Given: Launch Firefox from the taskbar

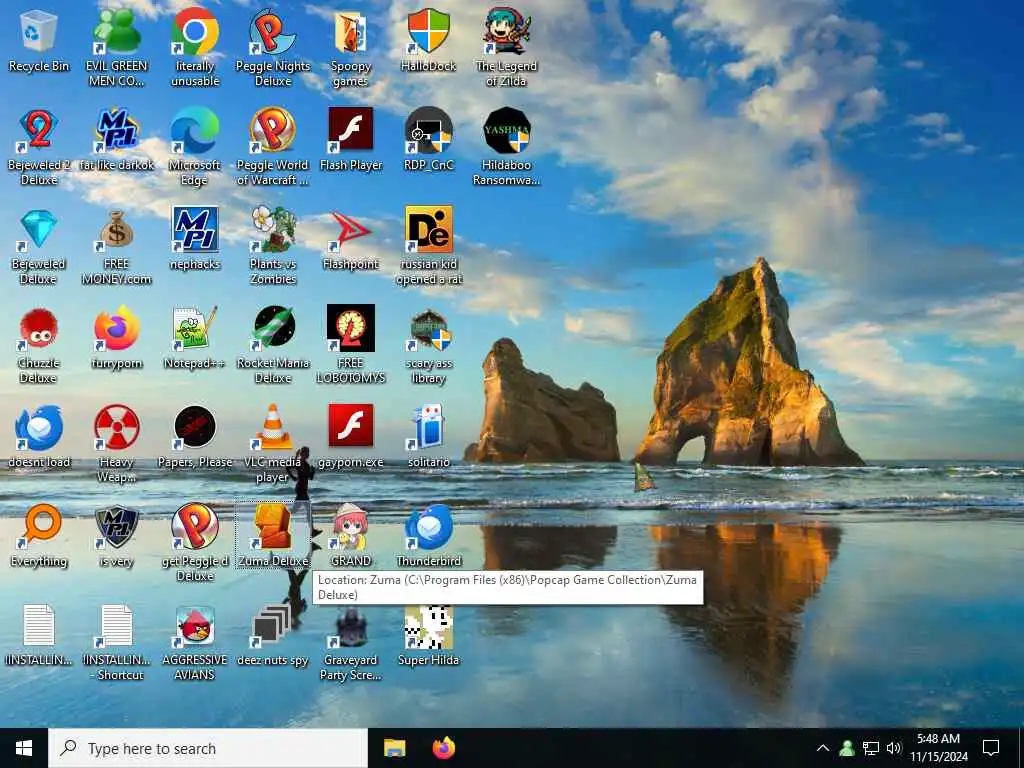Looking at the screenshot, I should tap(444, 748).
